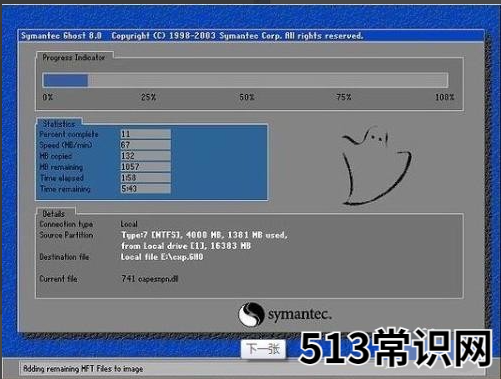Viewport: 501px width, 379px height.
Task: Select the MB remaining value field
Action: [146, 167]
